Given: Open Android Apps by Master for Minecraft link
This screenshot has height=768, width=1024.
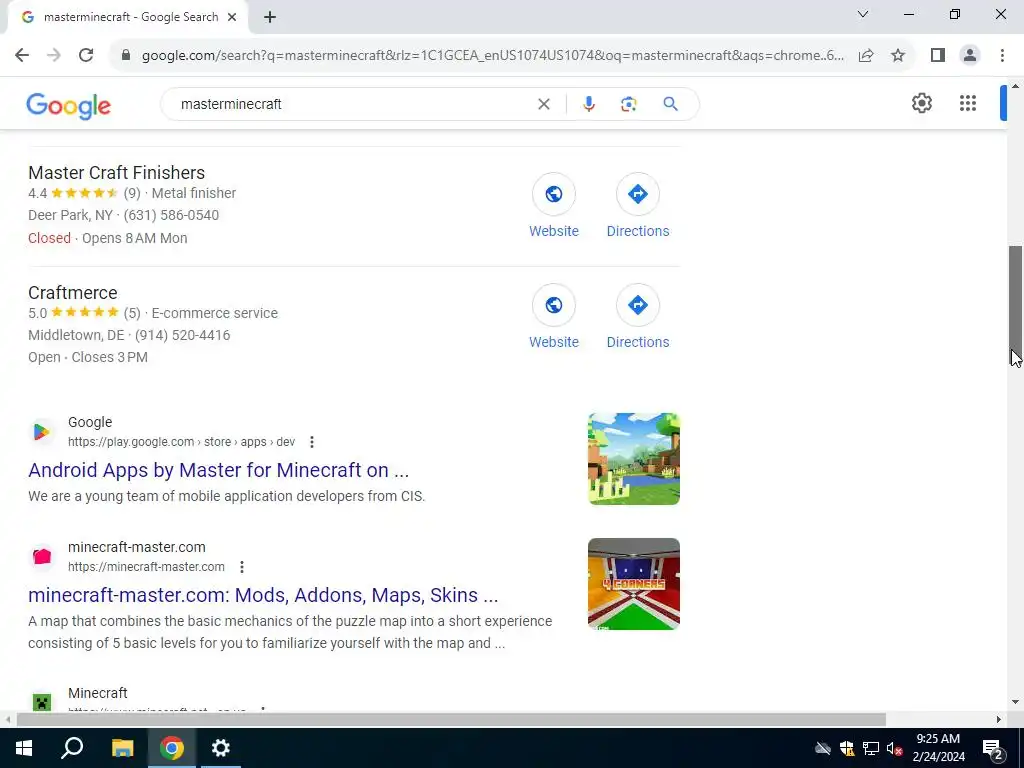Looking at the screenshot, I should pyautogui.click(x=219, y=470).
